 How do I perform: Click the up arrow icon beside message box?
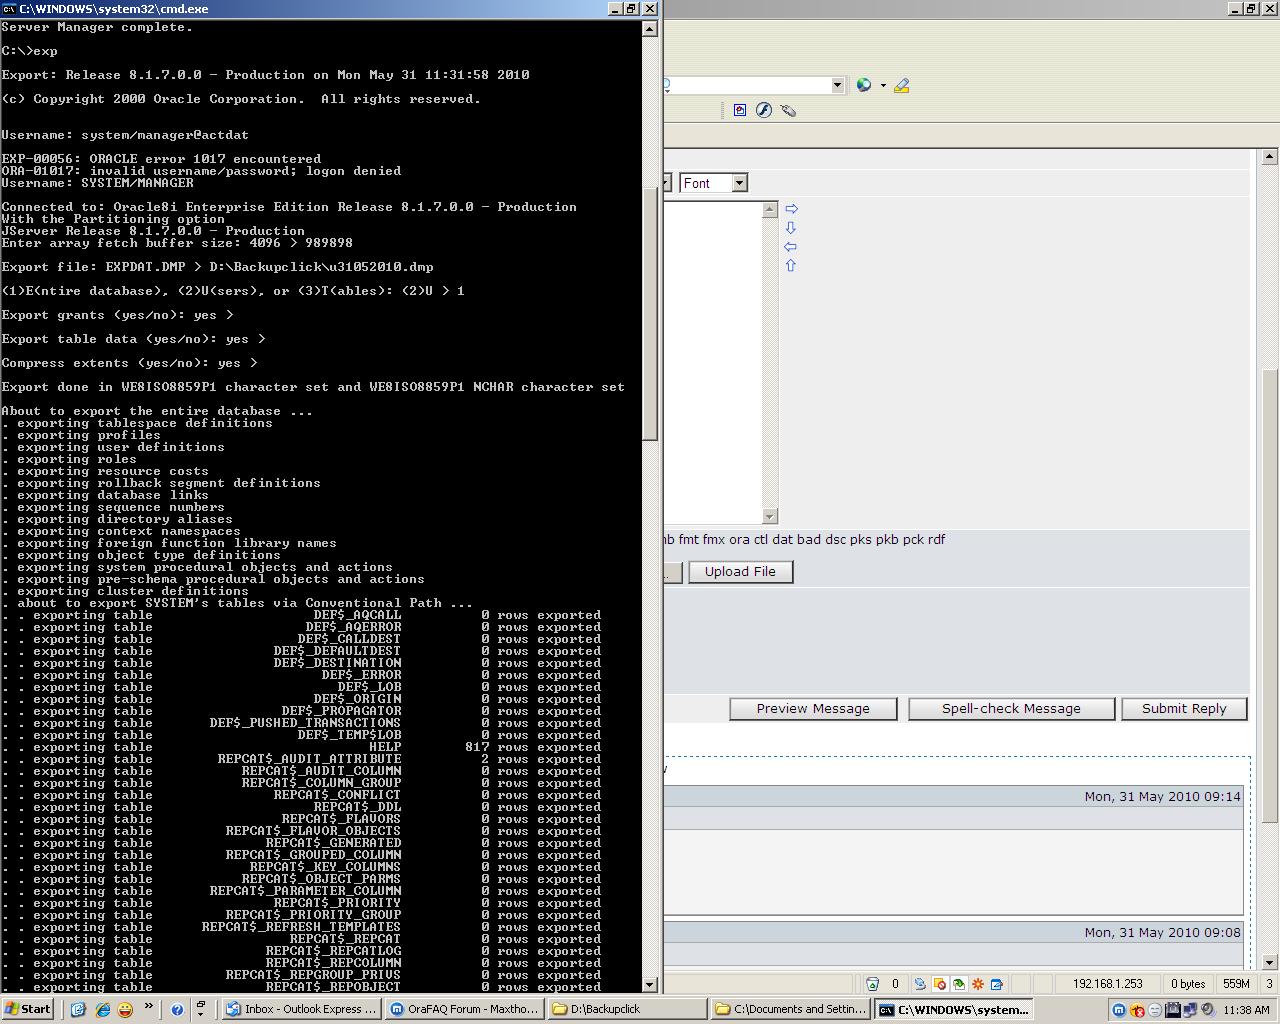791,266
